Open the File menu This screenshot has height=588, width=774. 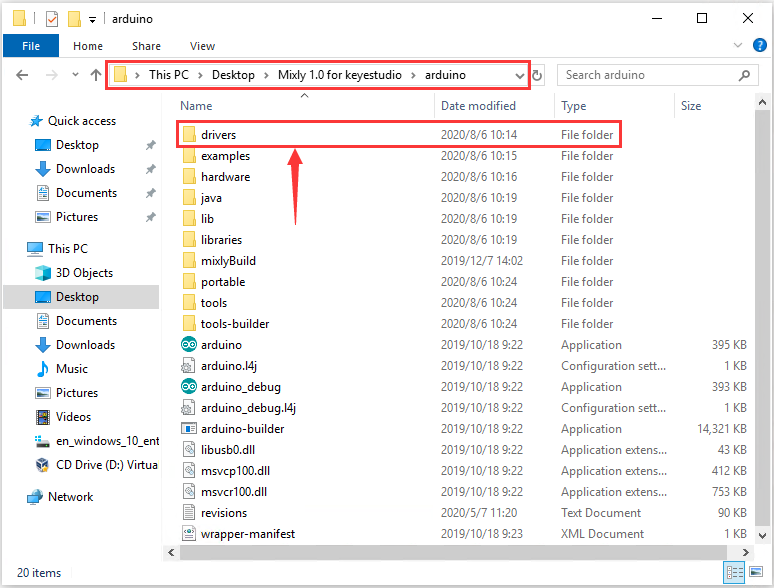tap(31, 46)
